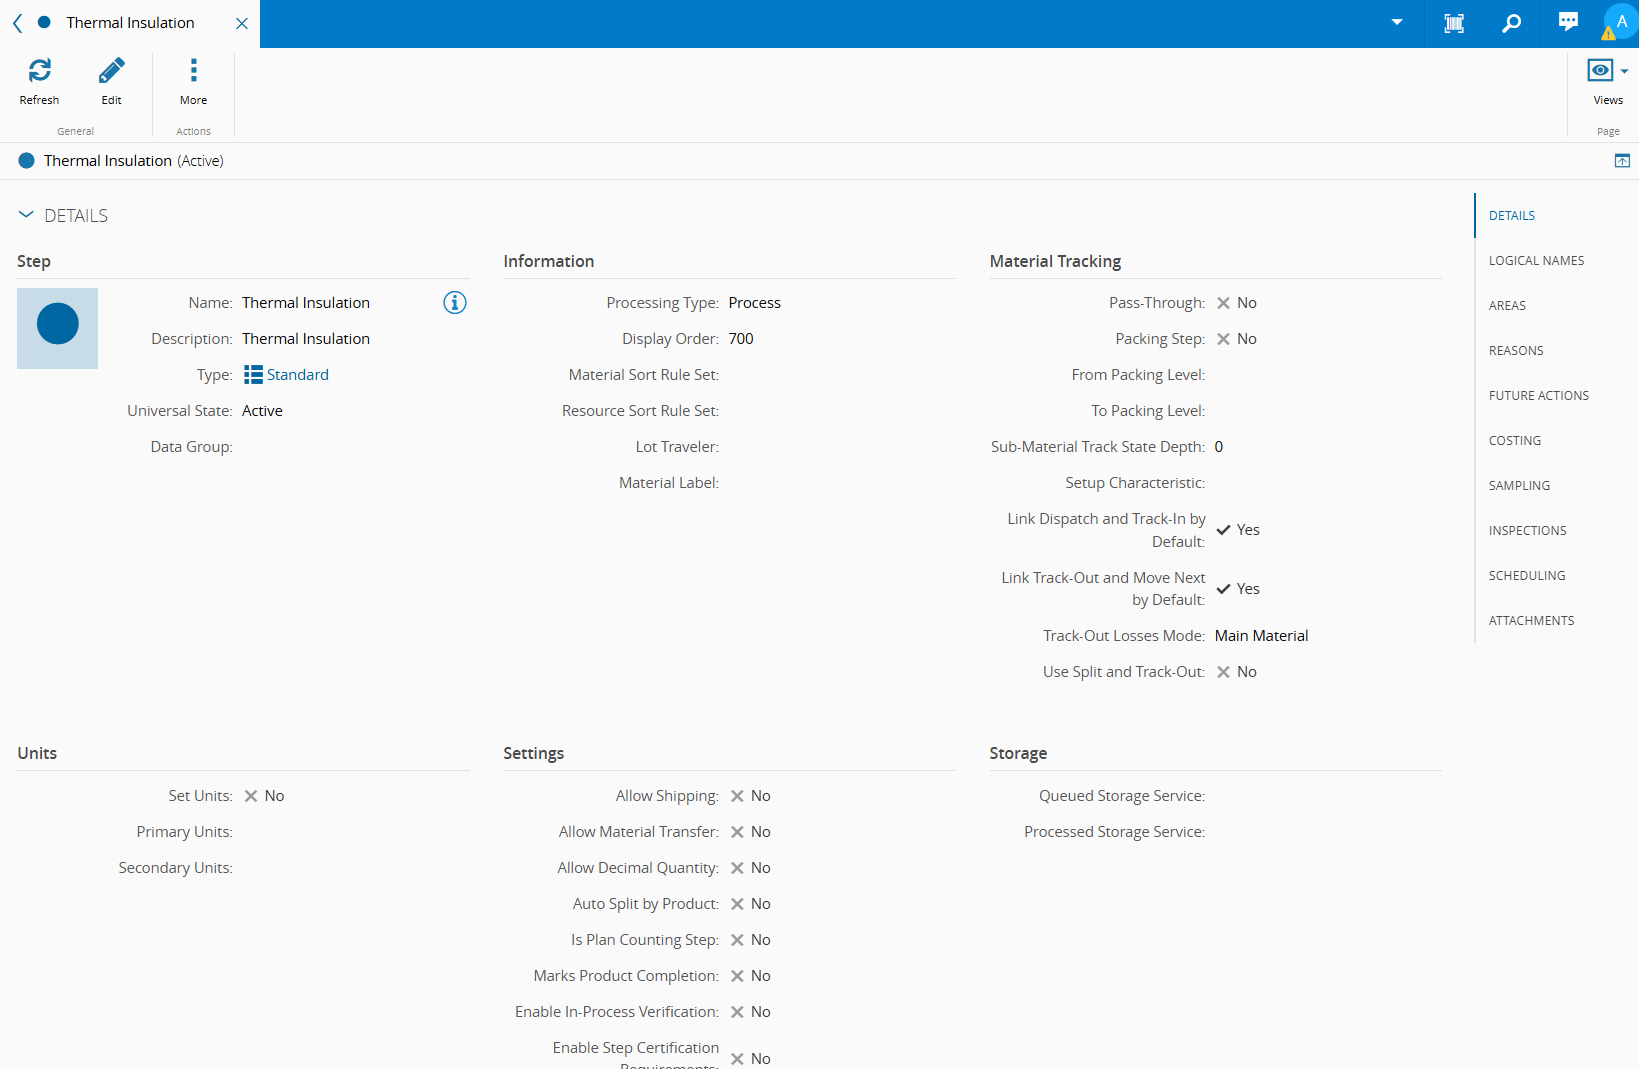Click the Sub-Material Track State Depth value 0
This screenshot has height=1069, width=1639.
1219,447
